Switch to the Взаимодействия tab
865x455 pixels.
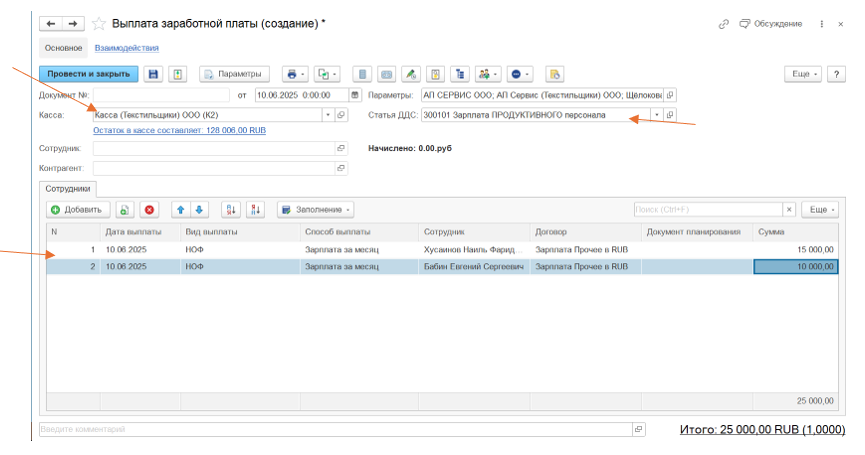coord(126,48)
